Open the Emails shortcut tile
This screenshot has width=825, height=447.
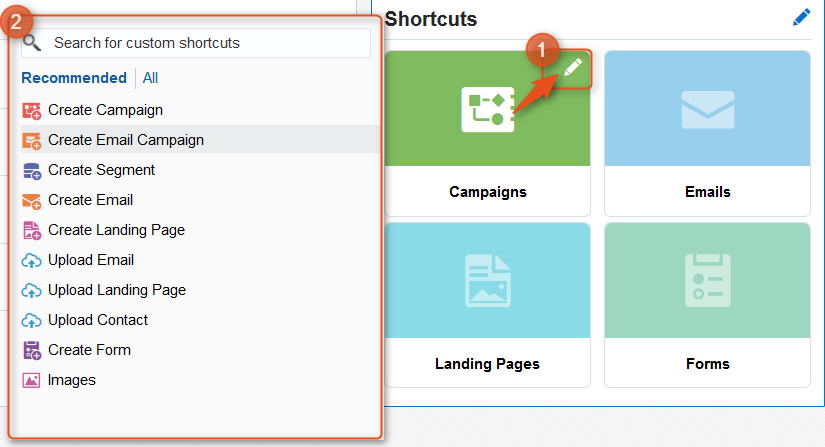tap(707, 133)
